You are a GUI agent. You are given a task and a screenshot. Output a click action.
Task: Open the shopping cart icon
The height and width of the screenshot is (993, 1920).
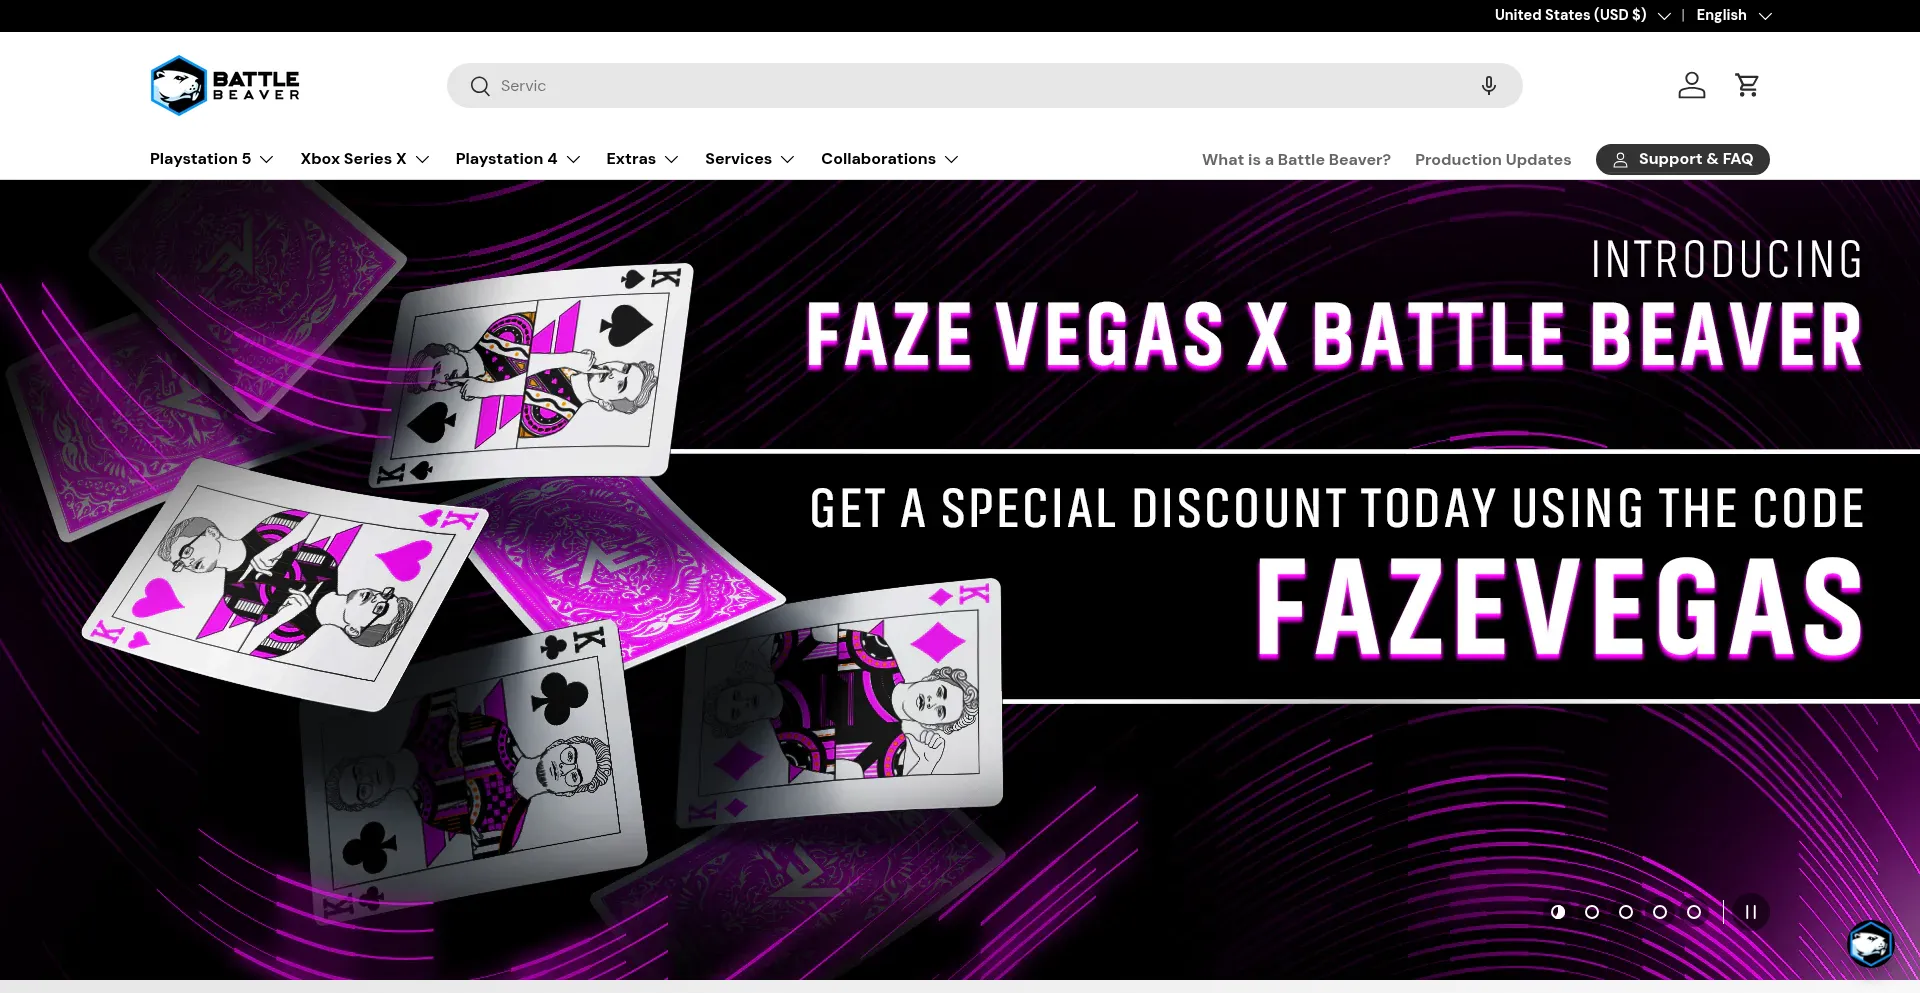(1747, 85)
